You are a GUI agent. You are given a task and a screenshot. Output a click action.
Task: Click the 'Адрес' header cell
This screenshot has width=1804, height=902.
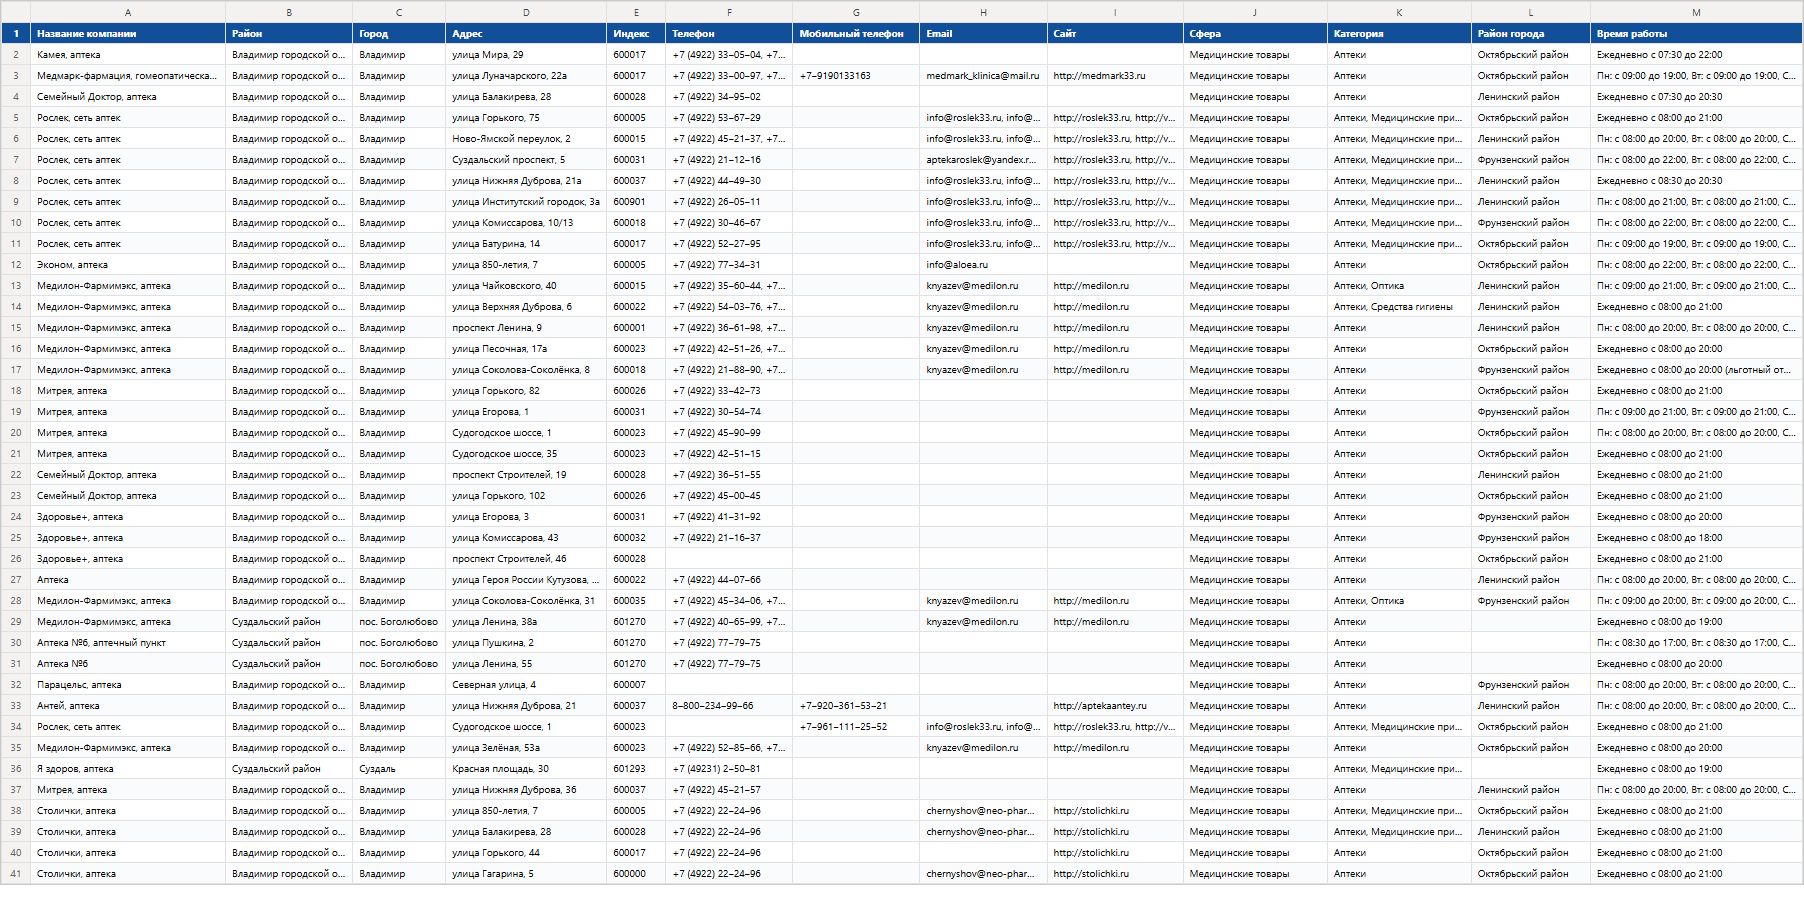coord(526,33)
